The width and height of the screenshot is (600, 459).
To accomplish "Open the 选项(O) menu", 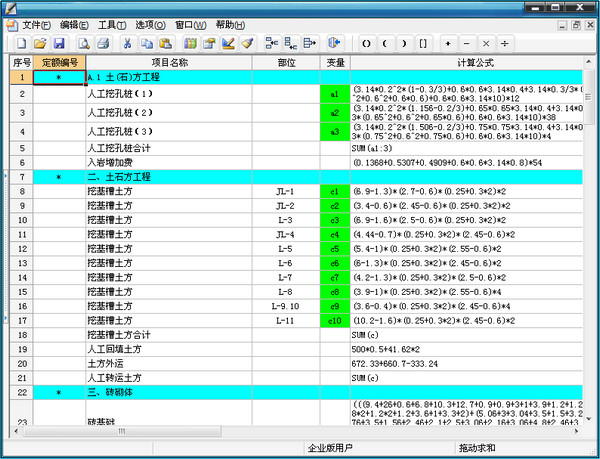I will pyautogui.click(x=150, y=25).
